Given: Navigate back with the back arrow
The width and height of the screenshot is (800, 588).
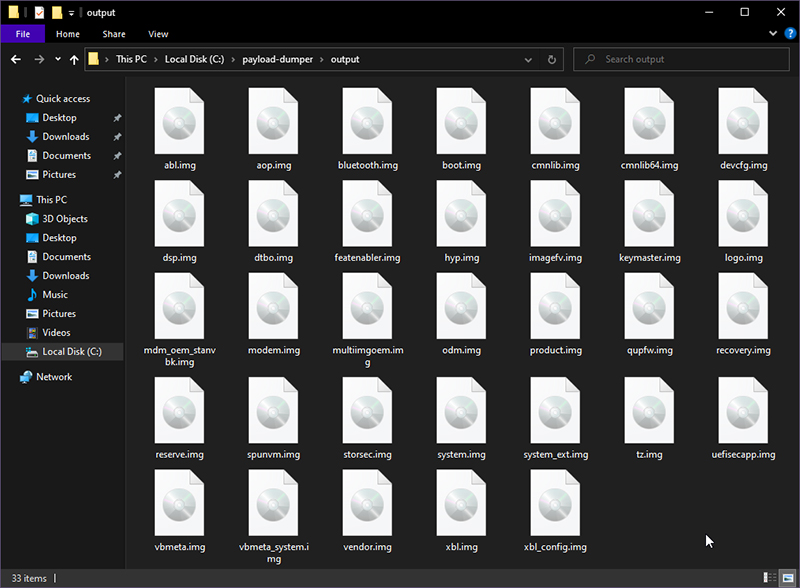Looking at the screenshot, I should [x=15, y=59].
